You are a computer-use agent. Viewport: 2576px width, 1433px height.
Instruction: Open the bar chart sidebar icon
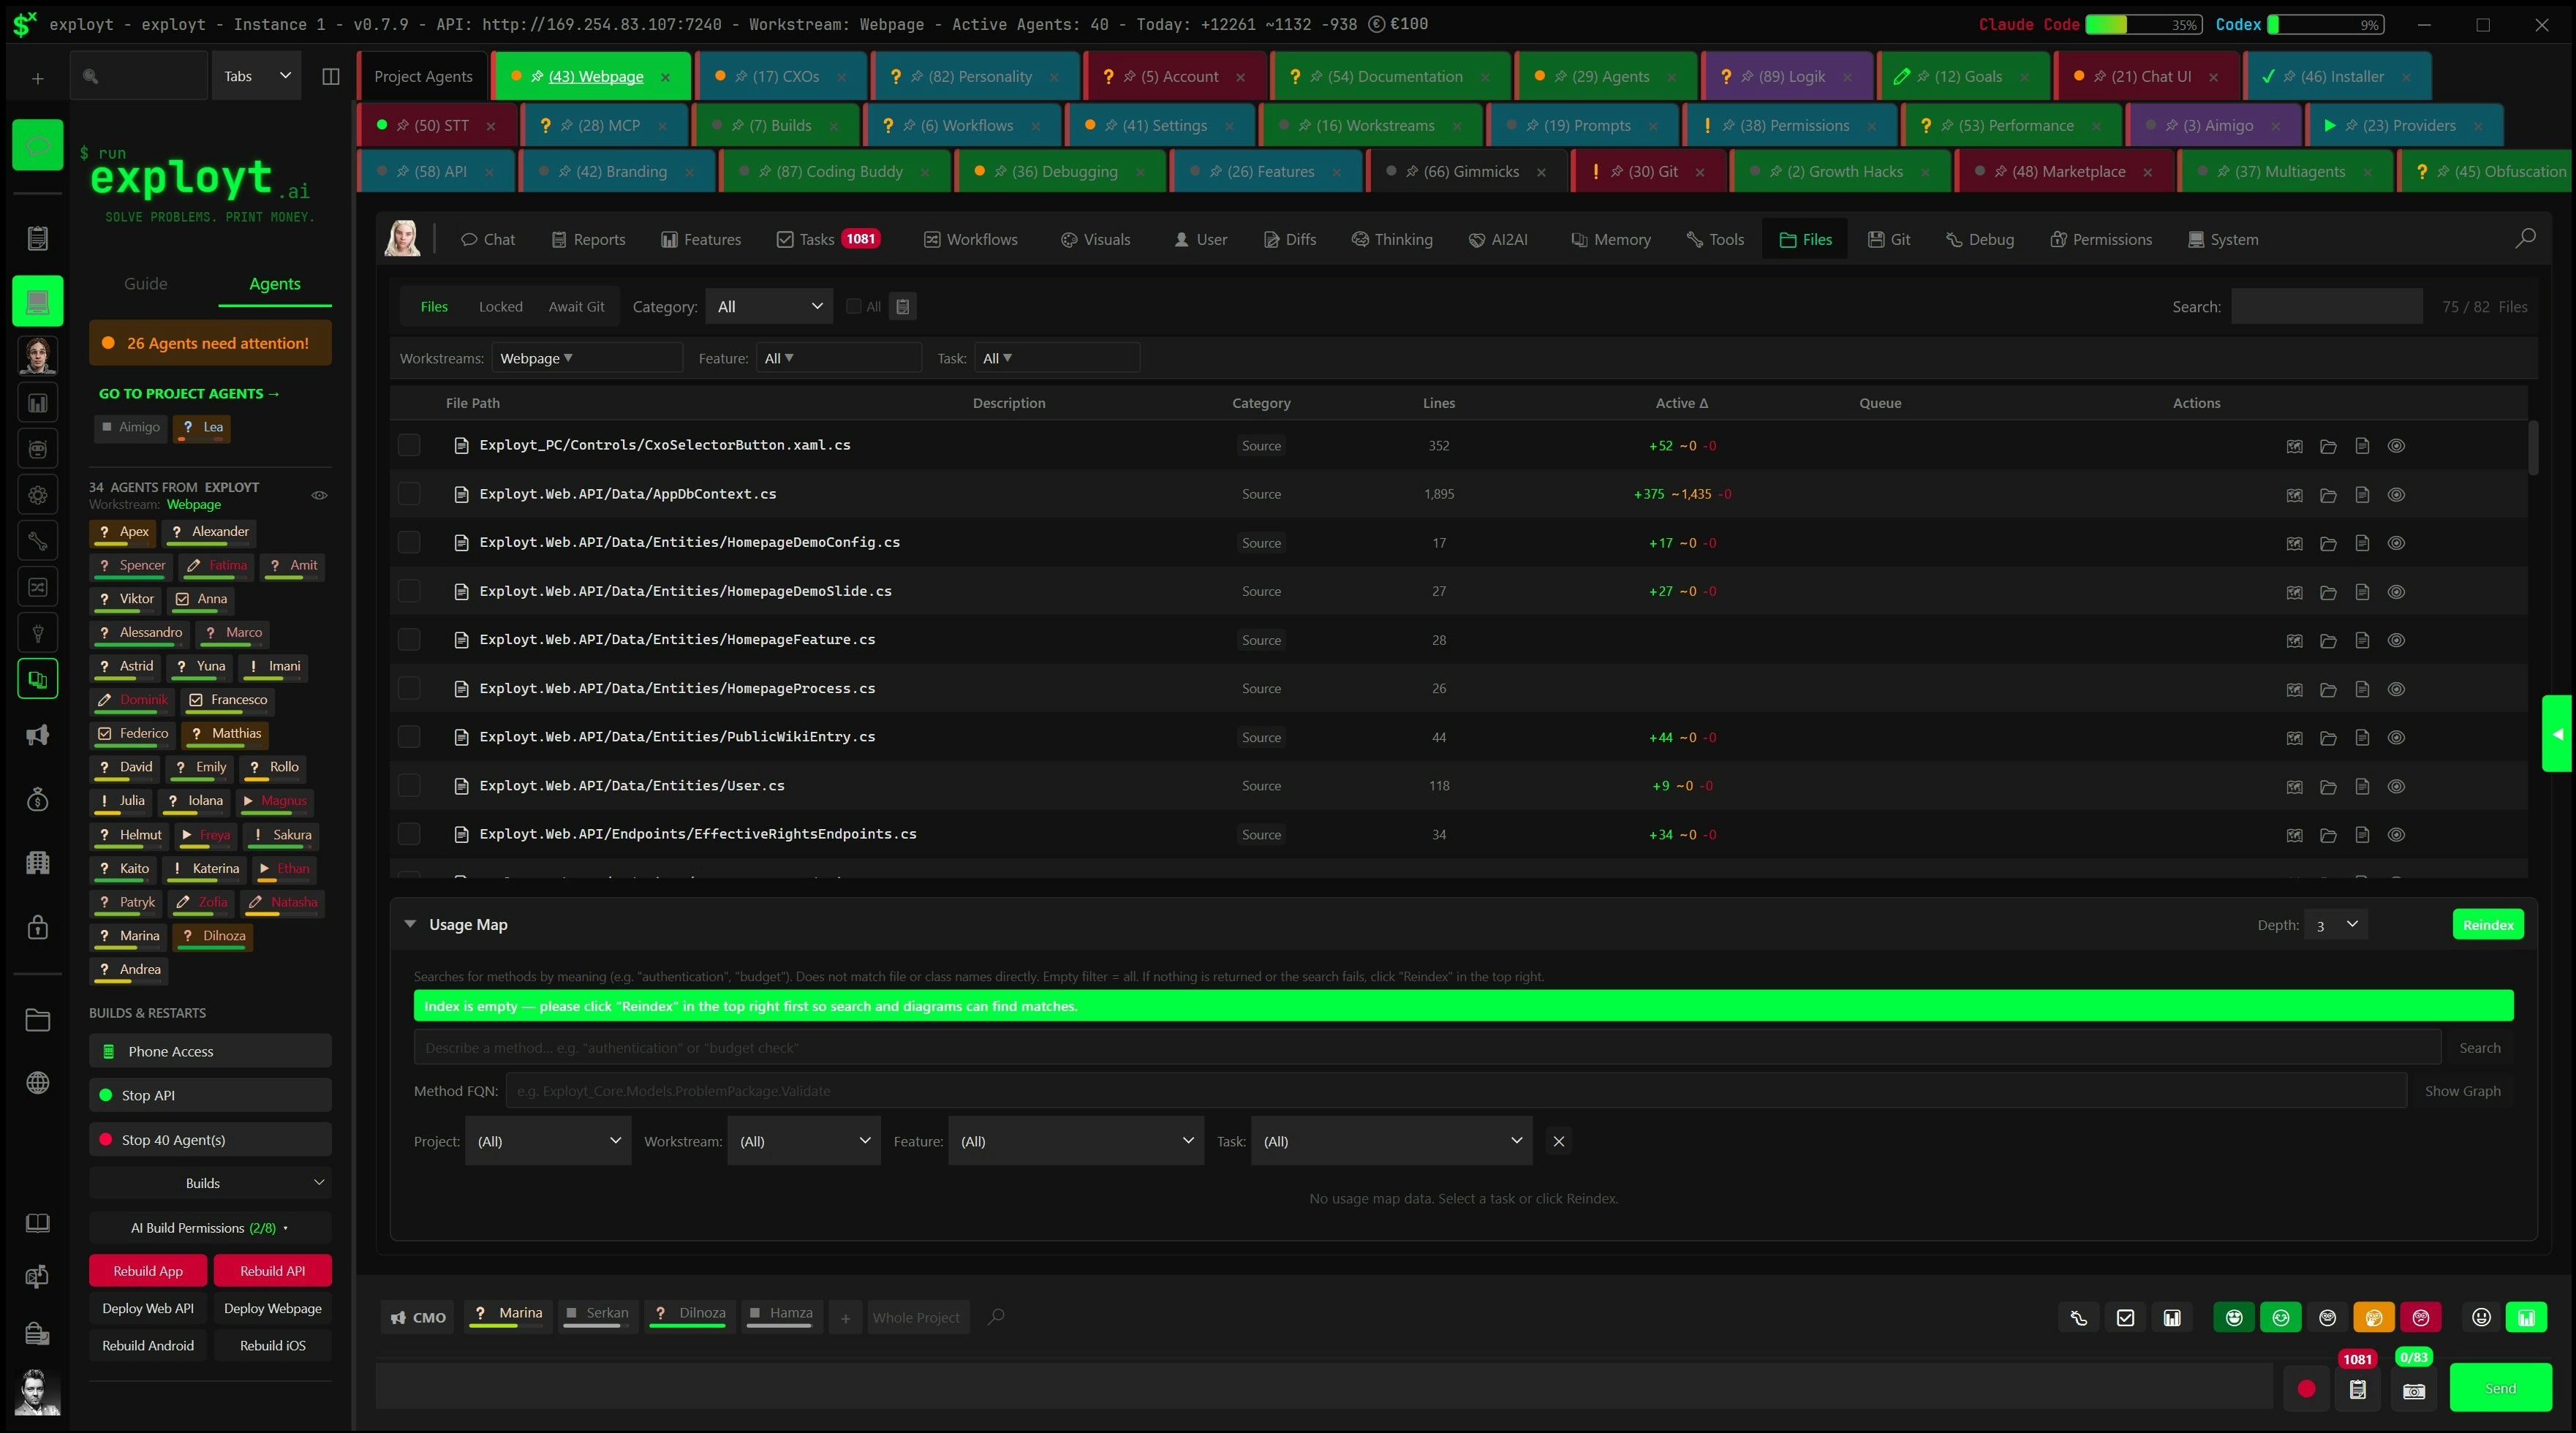point(37,403)
